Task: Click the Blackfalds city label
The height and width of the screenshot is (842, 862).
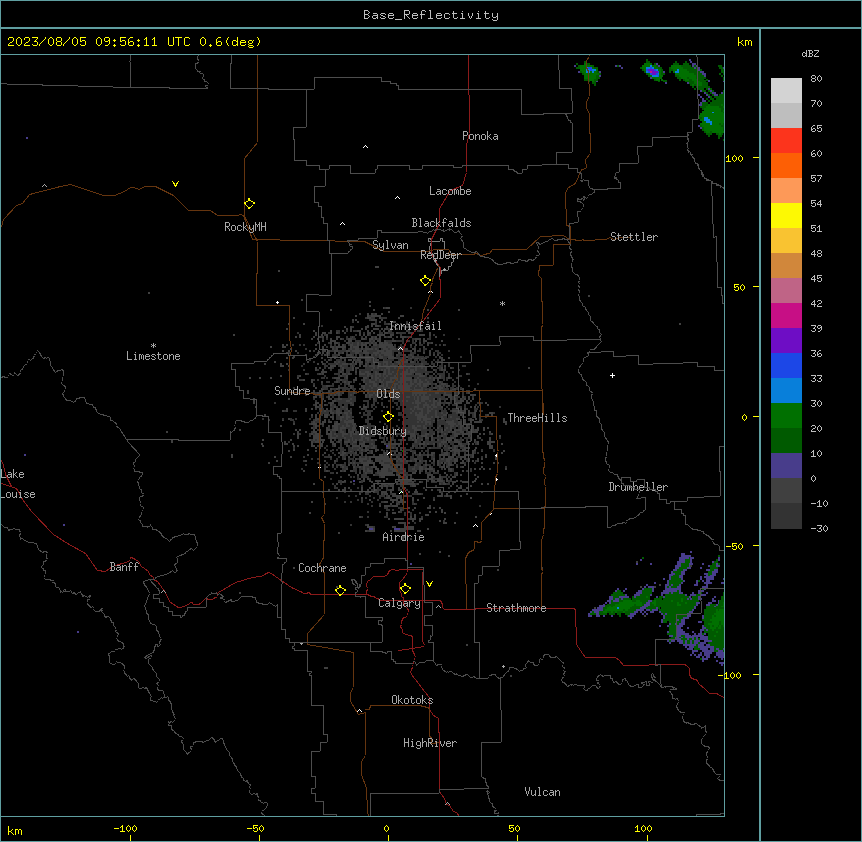Action: [x=441, y=223]
